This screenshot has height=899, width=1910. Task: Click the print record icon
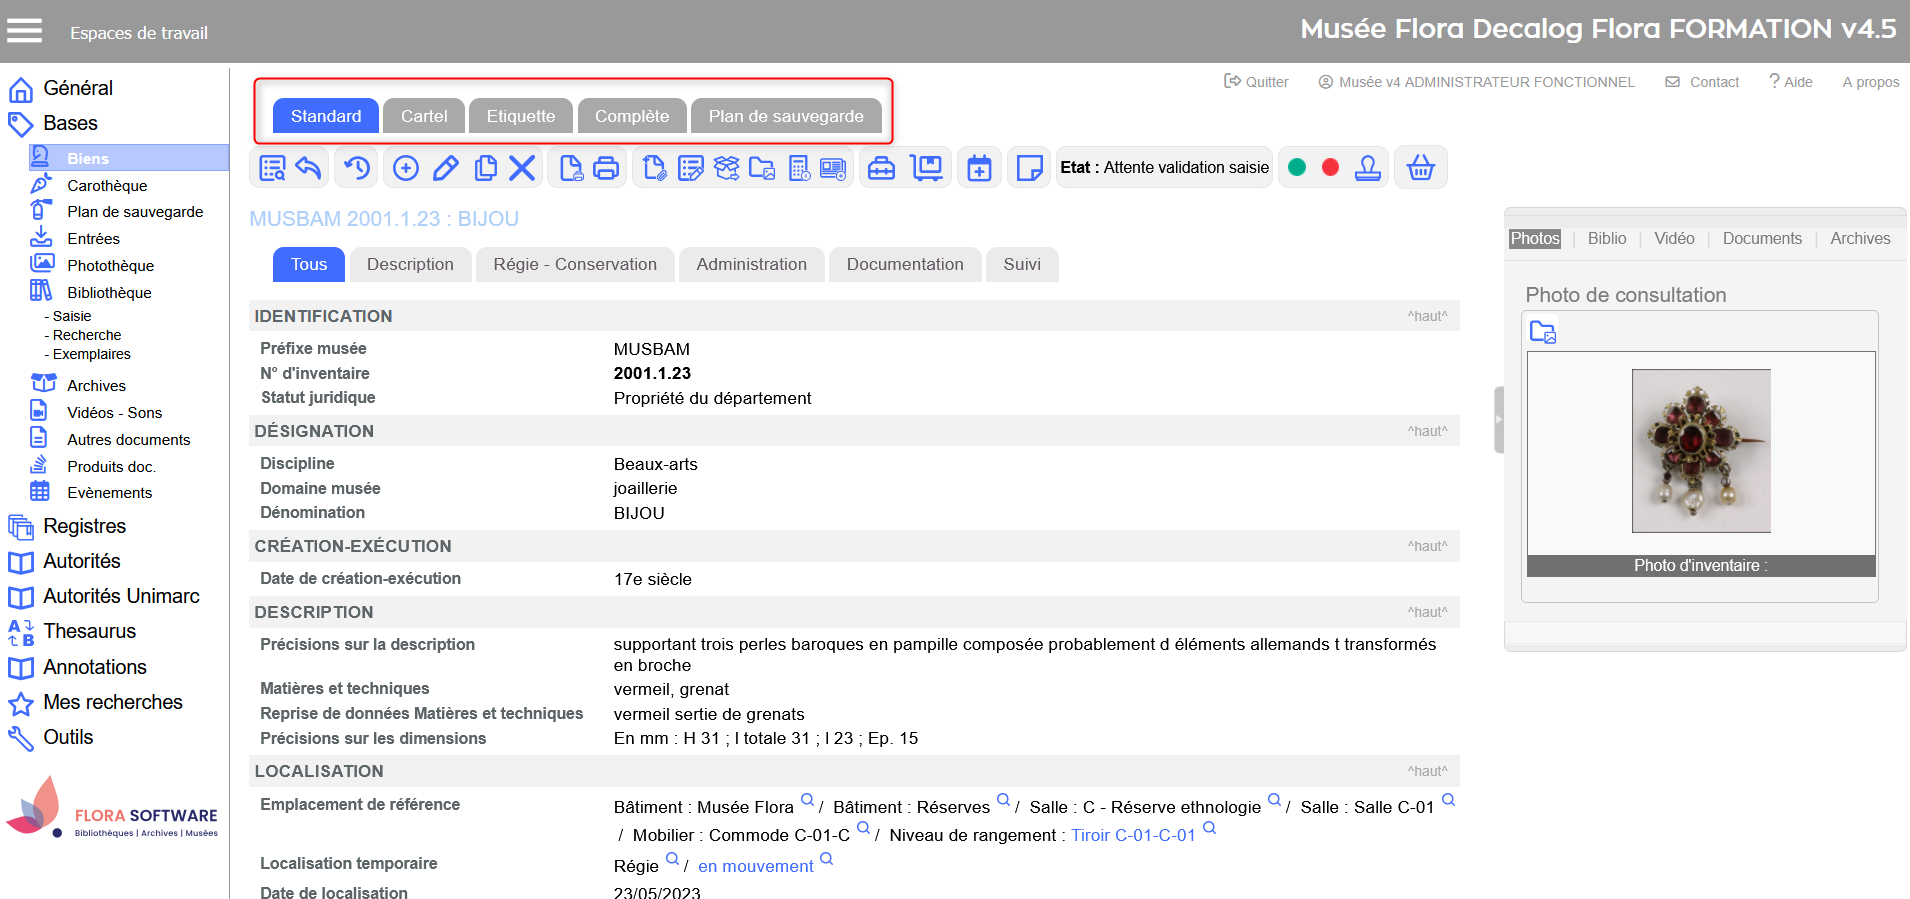coord(606,168)
